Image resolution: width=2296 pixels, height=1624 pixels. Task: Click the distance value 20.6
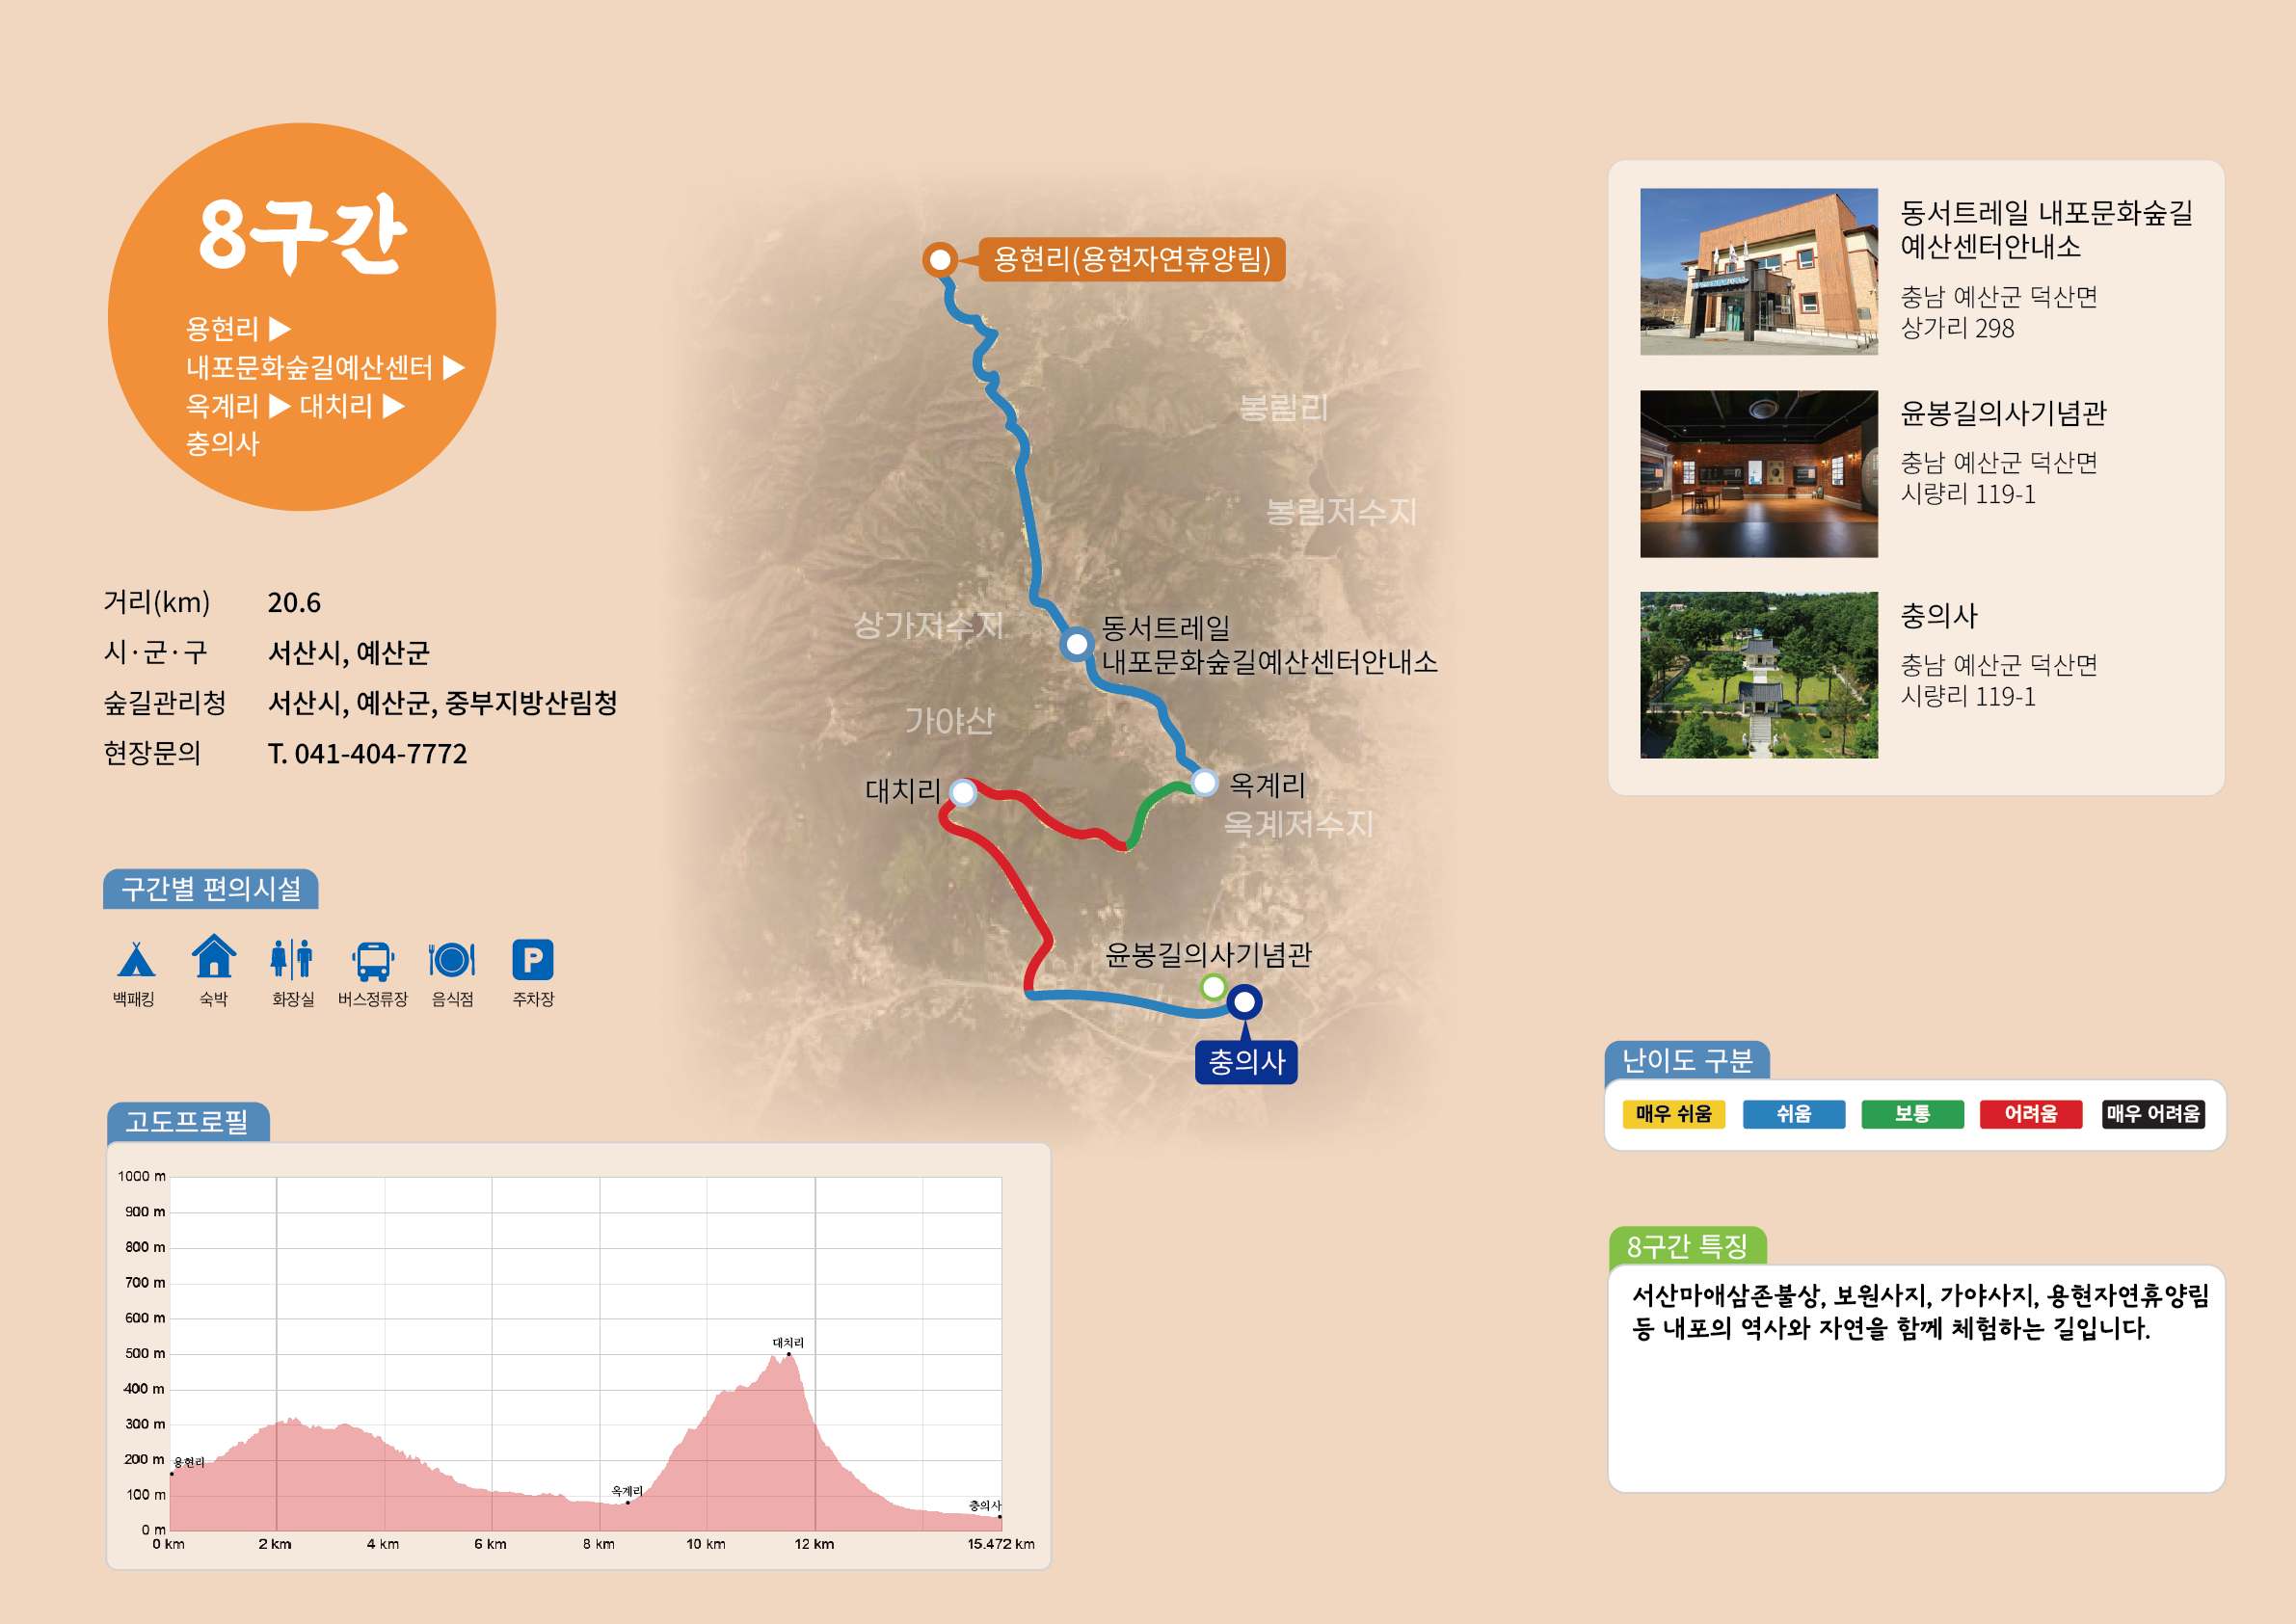pos(294,603)
